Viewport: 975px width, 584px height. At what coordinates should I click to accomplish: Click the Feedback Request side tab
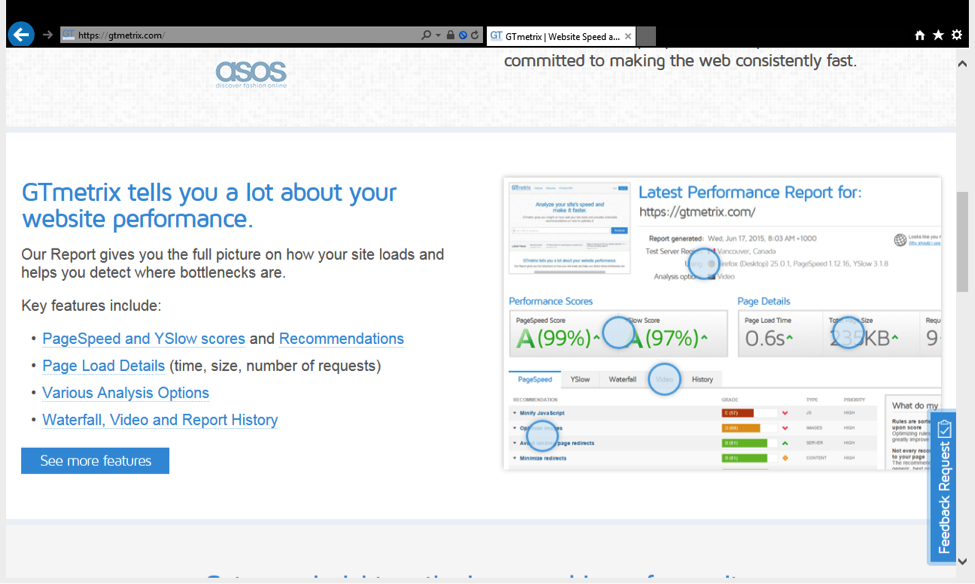pyautogui.click(x=943, y=487)
